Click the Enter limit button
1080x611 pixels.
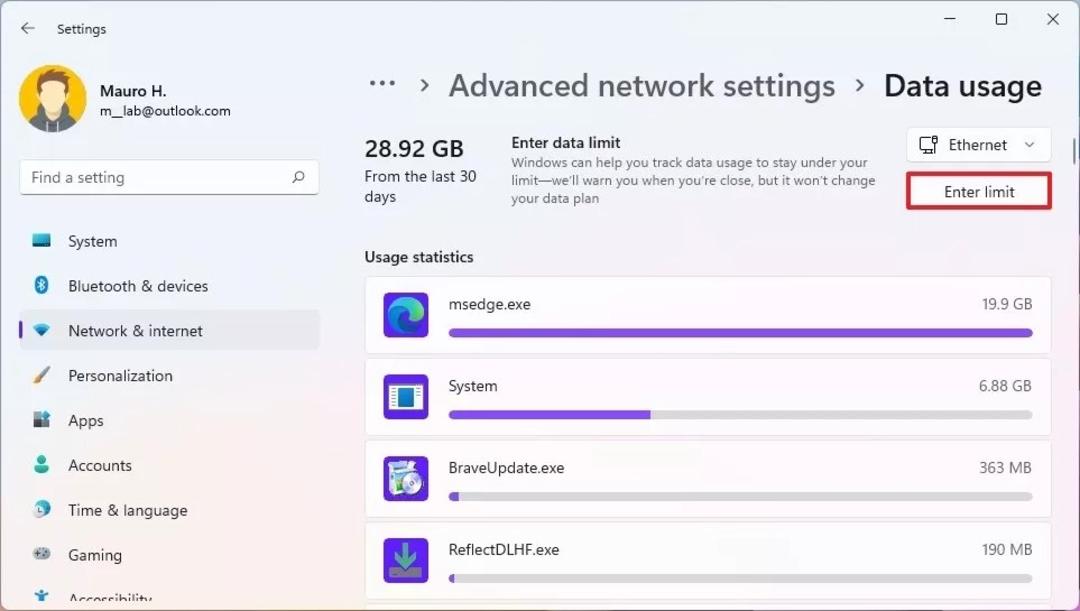[979, 191]
